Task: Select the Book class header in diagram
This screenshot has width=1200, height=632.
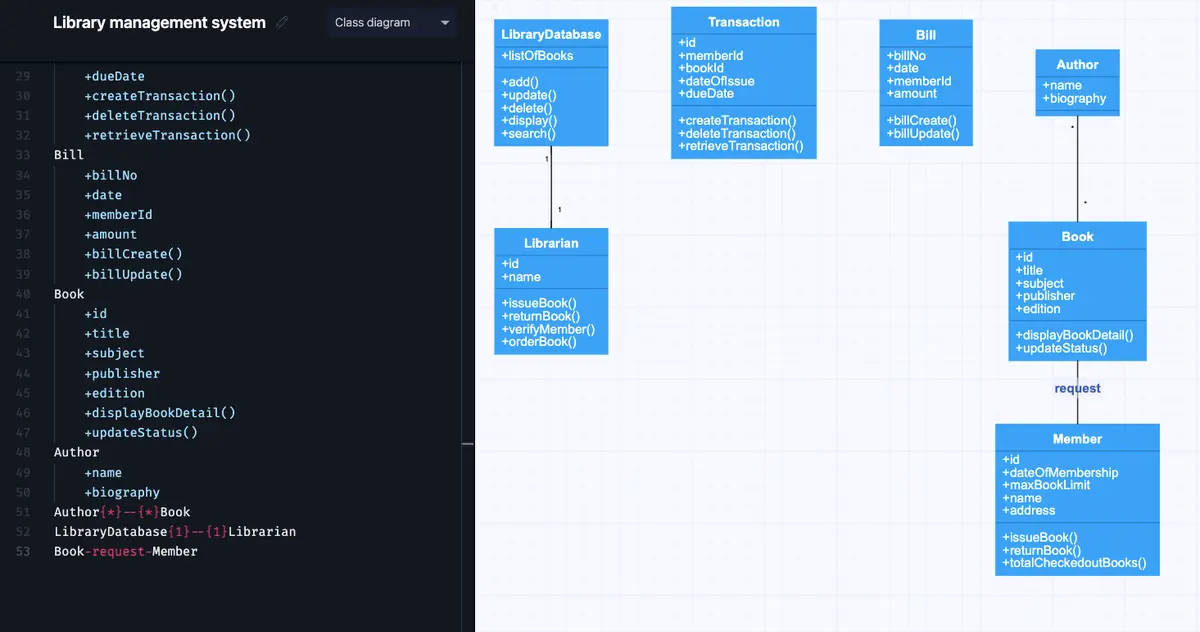Action: click(1077, 236)
